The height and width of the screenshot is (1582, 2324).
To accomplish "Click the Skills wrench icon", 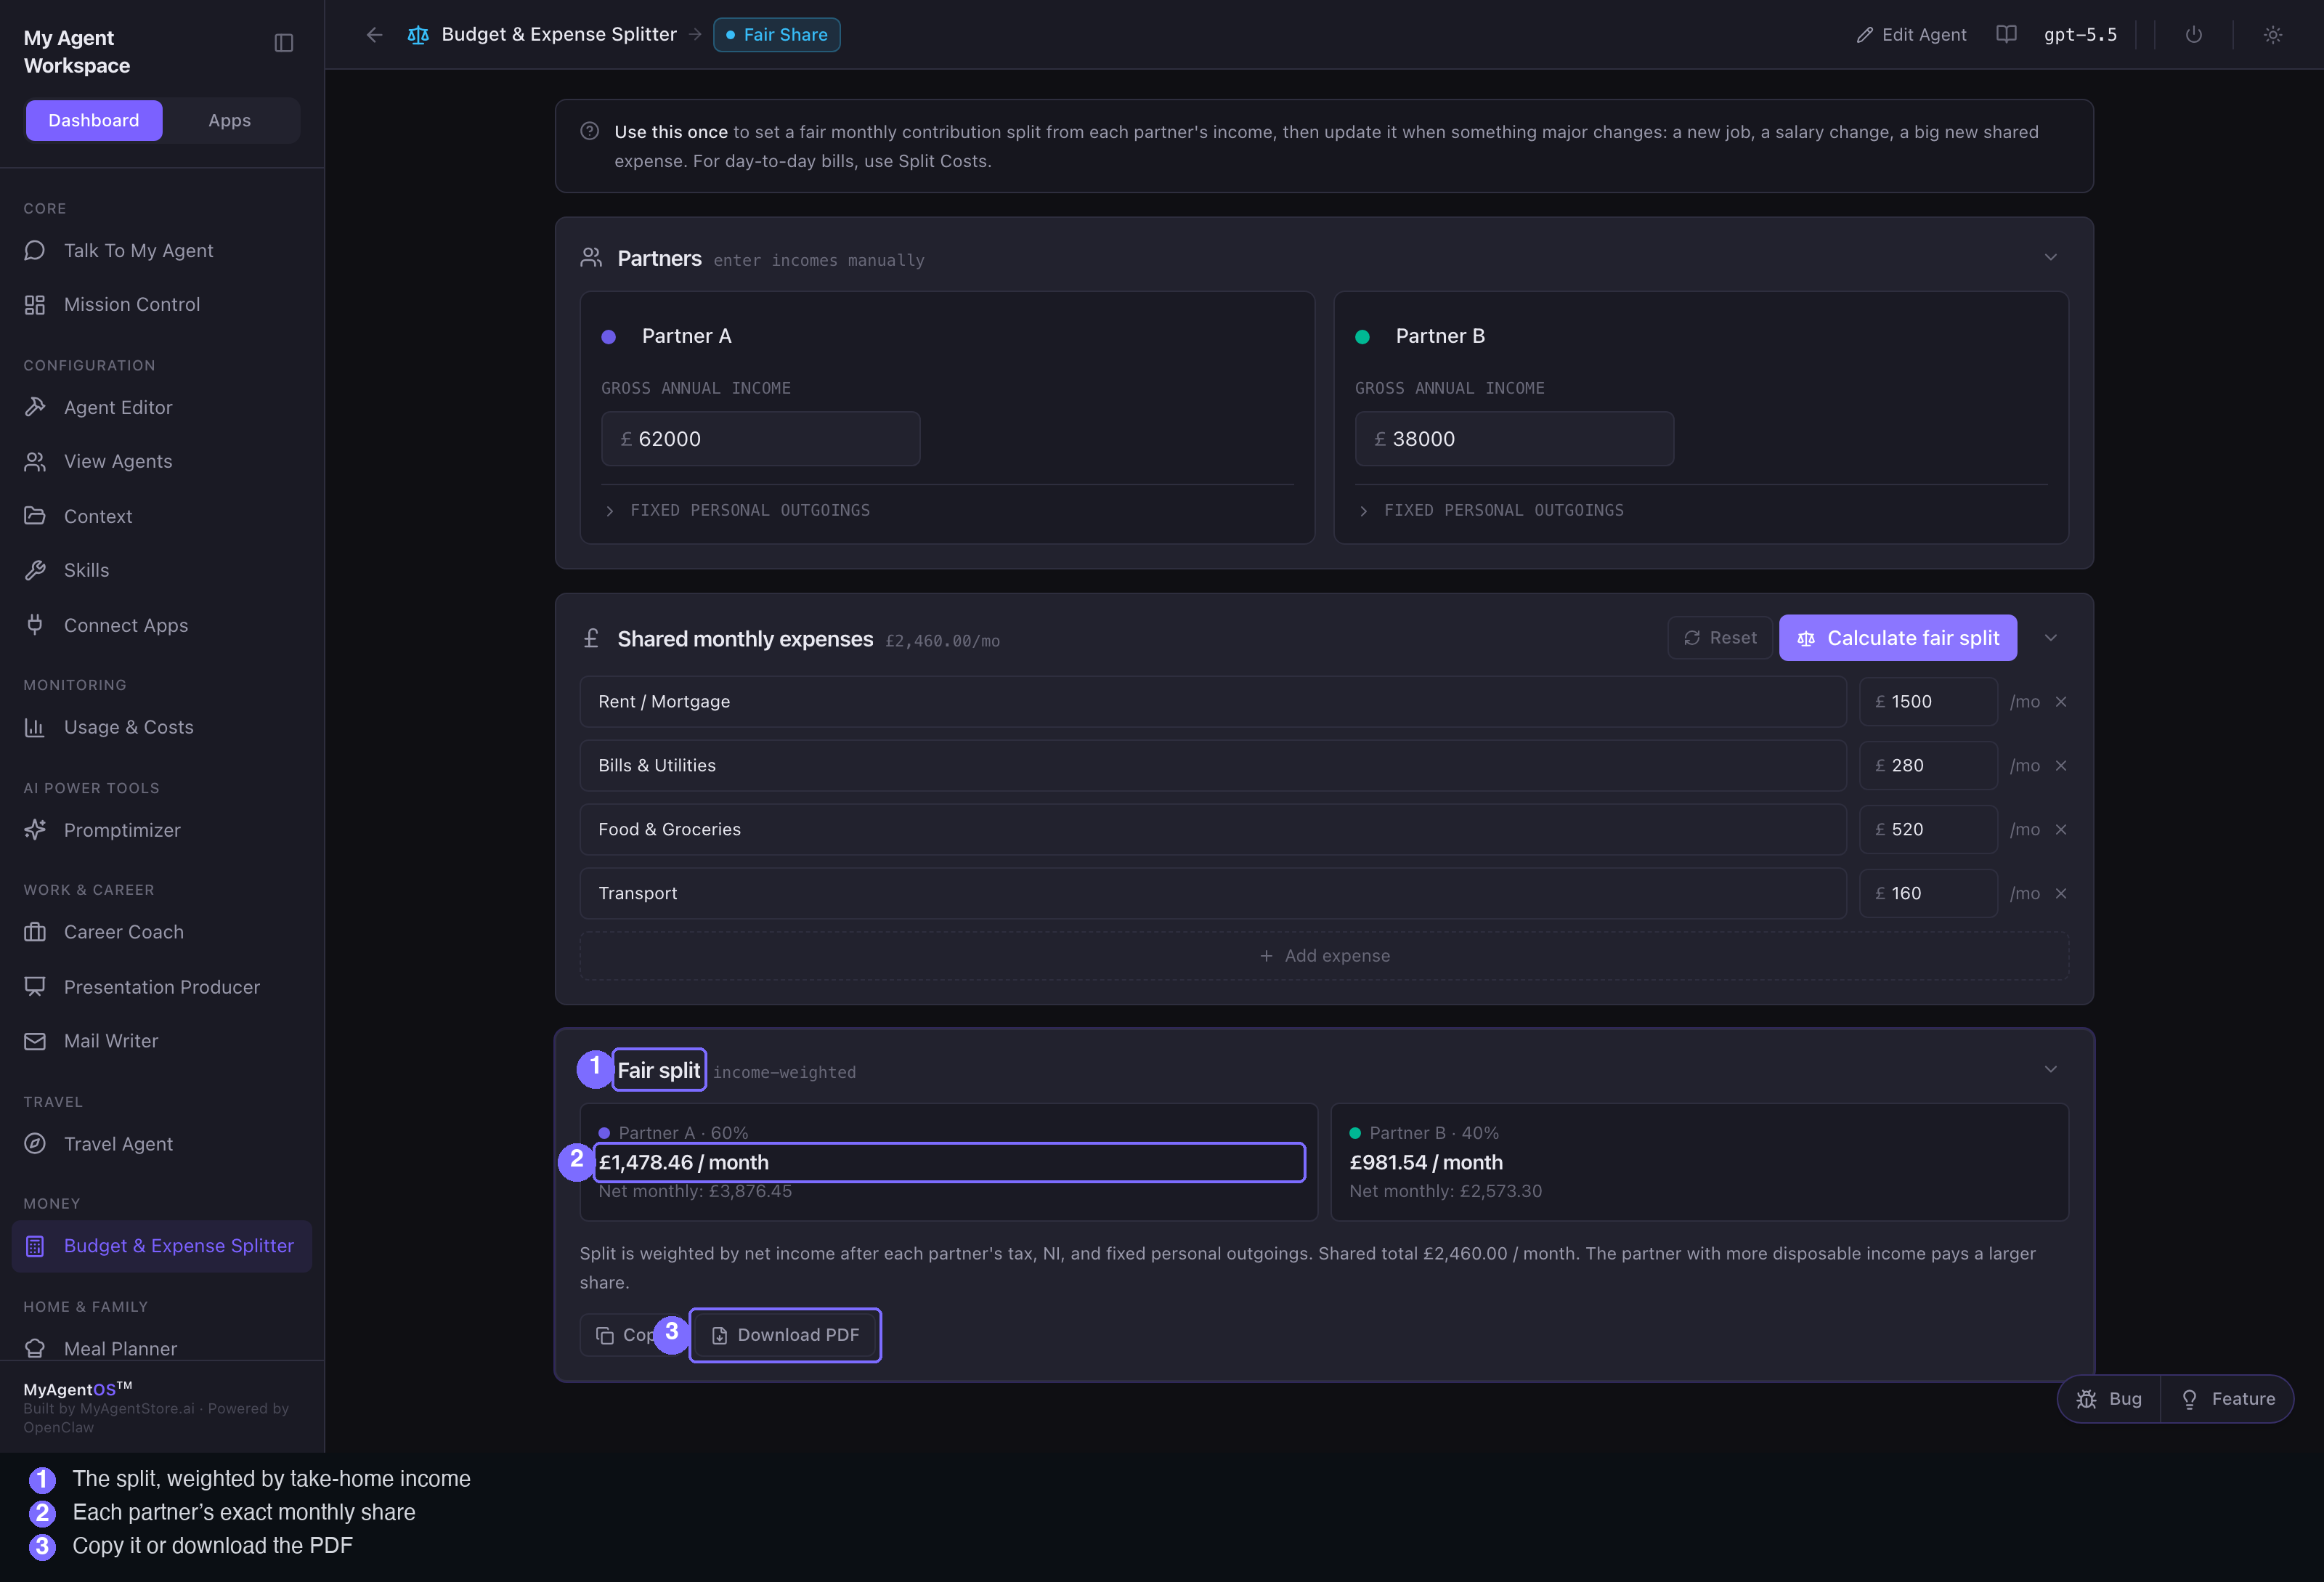I will point(35,570).
